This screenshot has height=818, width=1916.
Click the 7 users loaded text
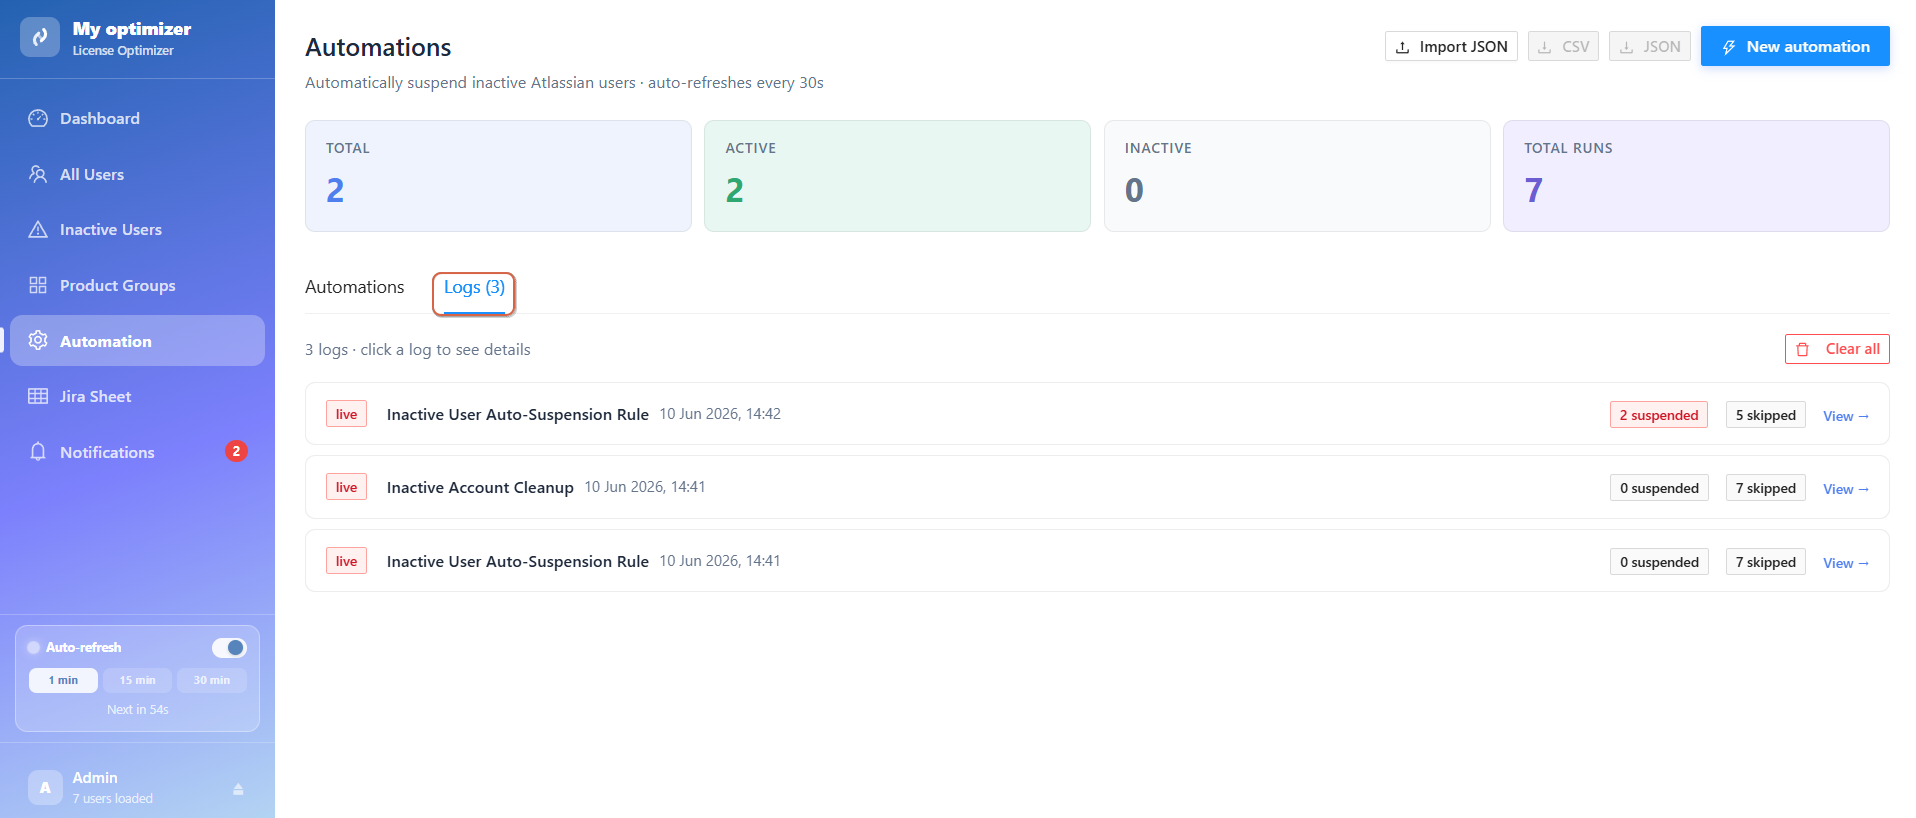[112, 799]
